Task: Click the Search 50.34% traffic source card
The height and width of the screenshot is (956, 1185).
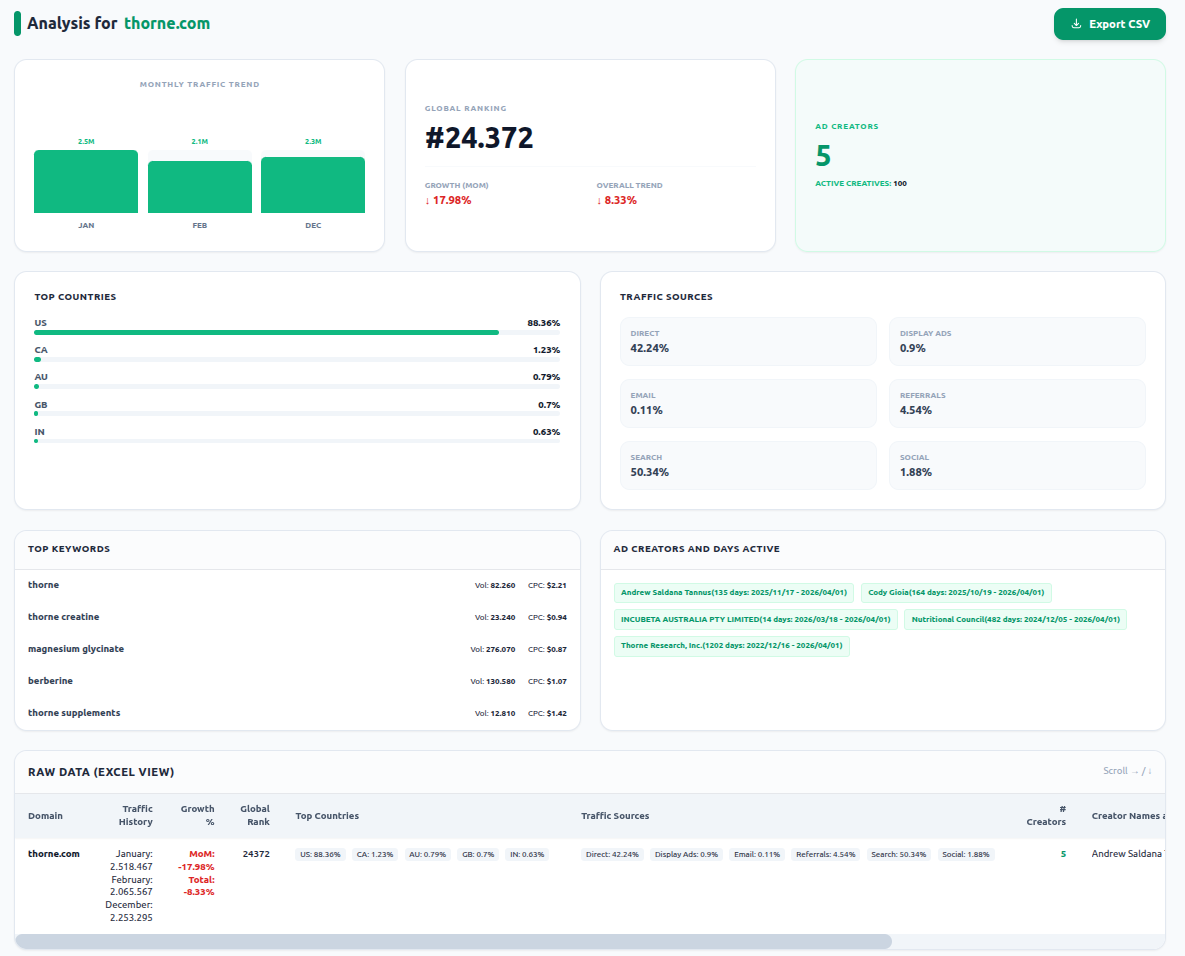Action: point(748,466)
